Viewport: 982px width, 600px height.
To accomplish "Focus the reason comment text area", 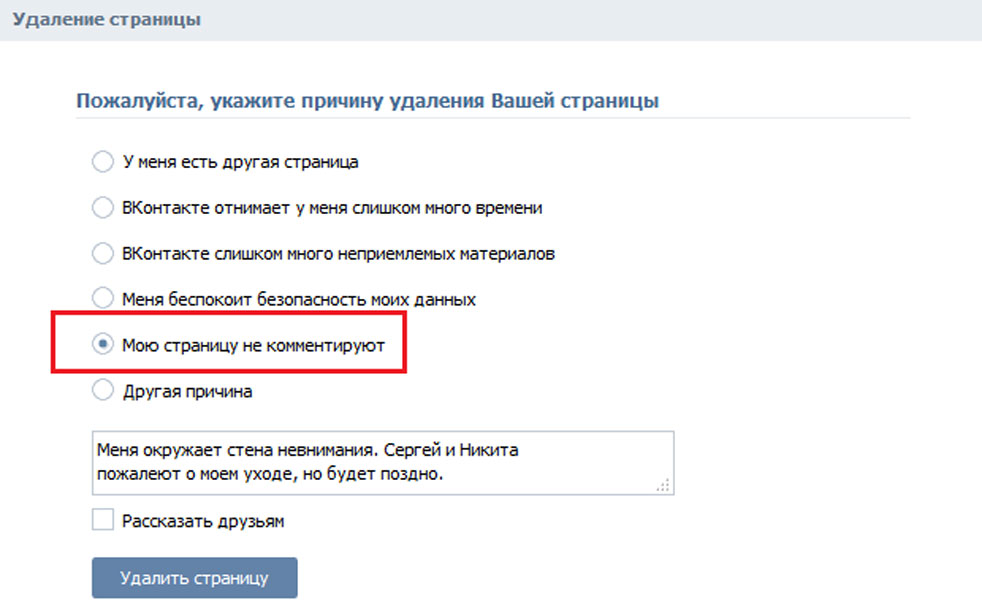I will point(383,463).
